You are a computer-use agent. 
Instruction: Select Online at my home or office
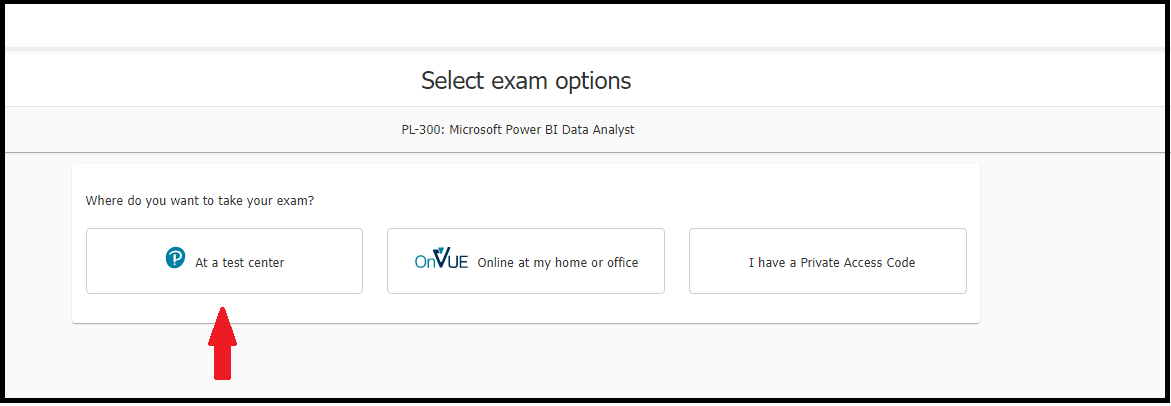526,261
